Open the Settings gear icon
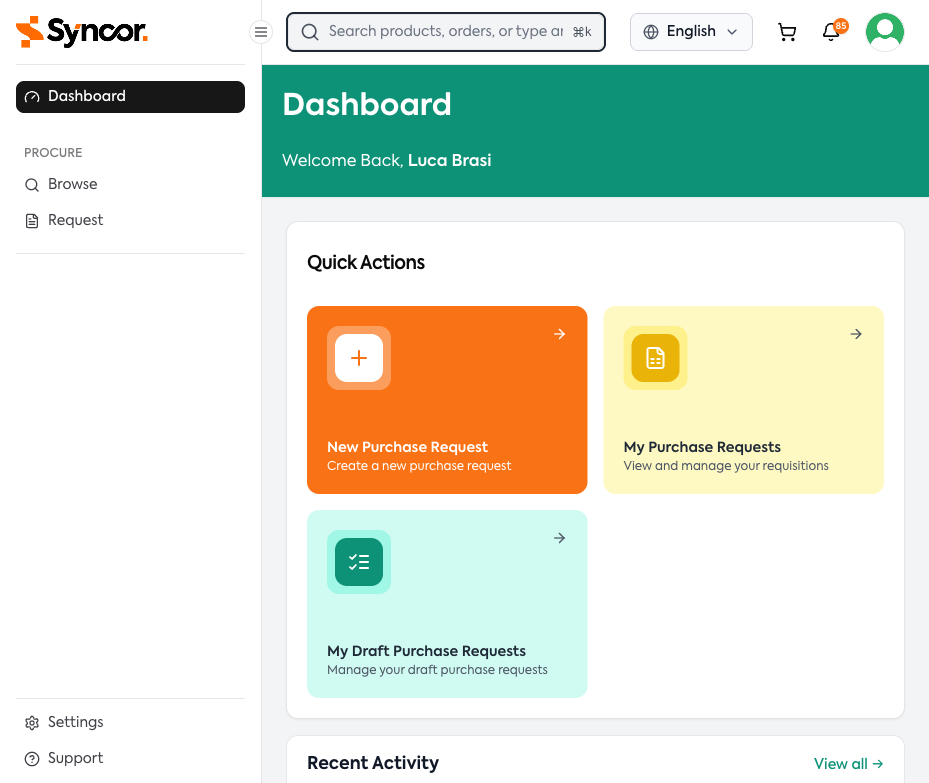Image resolution: width=929 pixels, height=783 pixels. tap(31, 722)
